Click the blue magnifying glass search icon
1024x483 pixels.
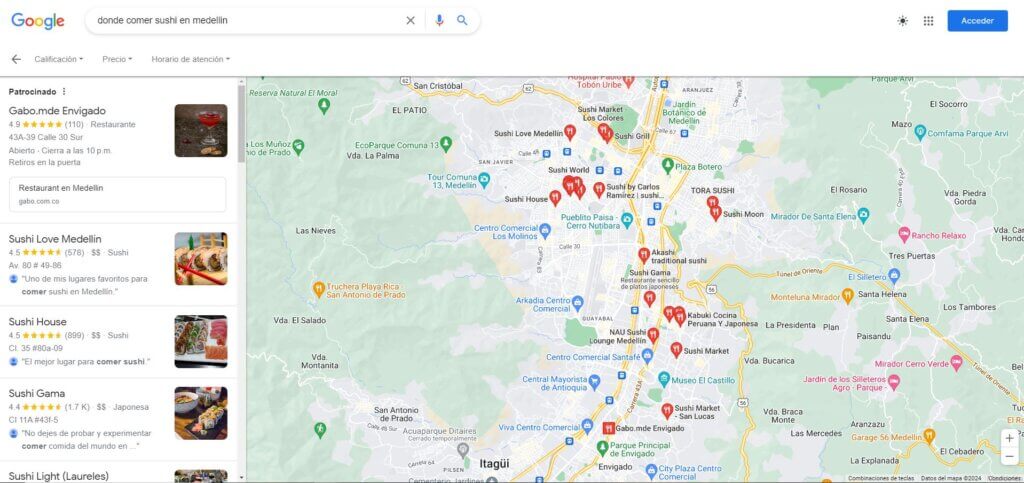(462, 20)
